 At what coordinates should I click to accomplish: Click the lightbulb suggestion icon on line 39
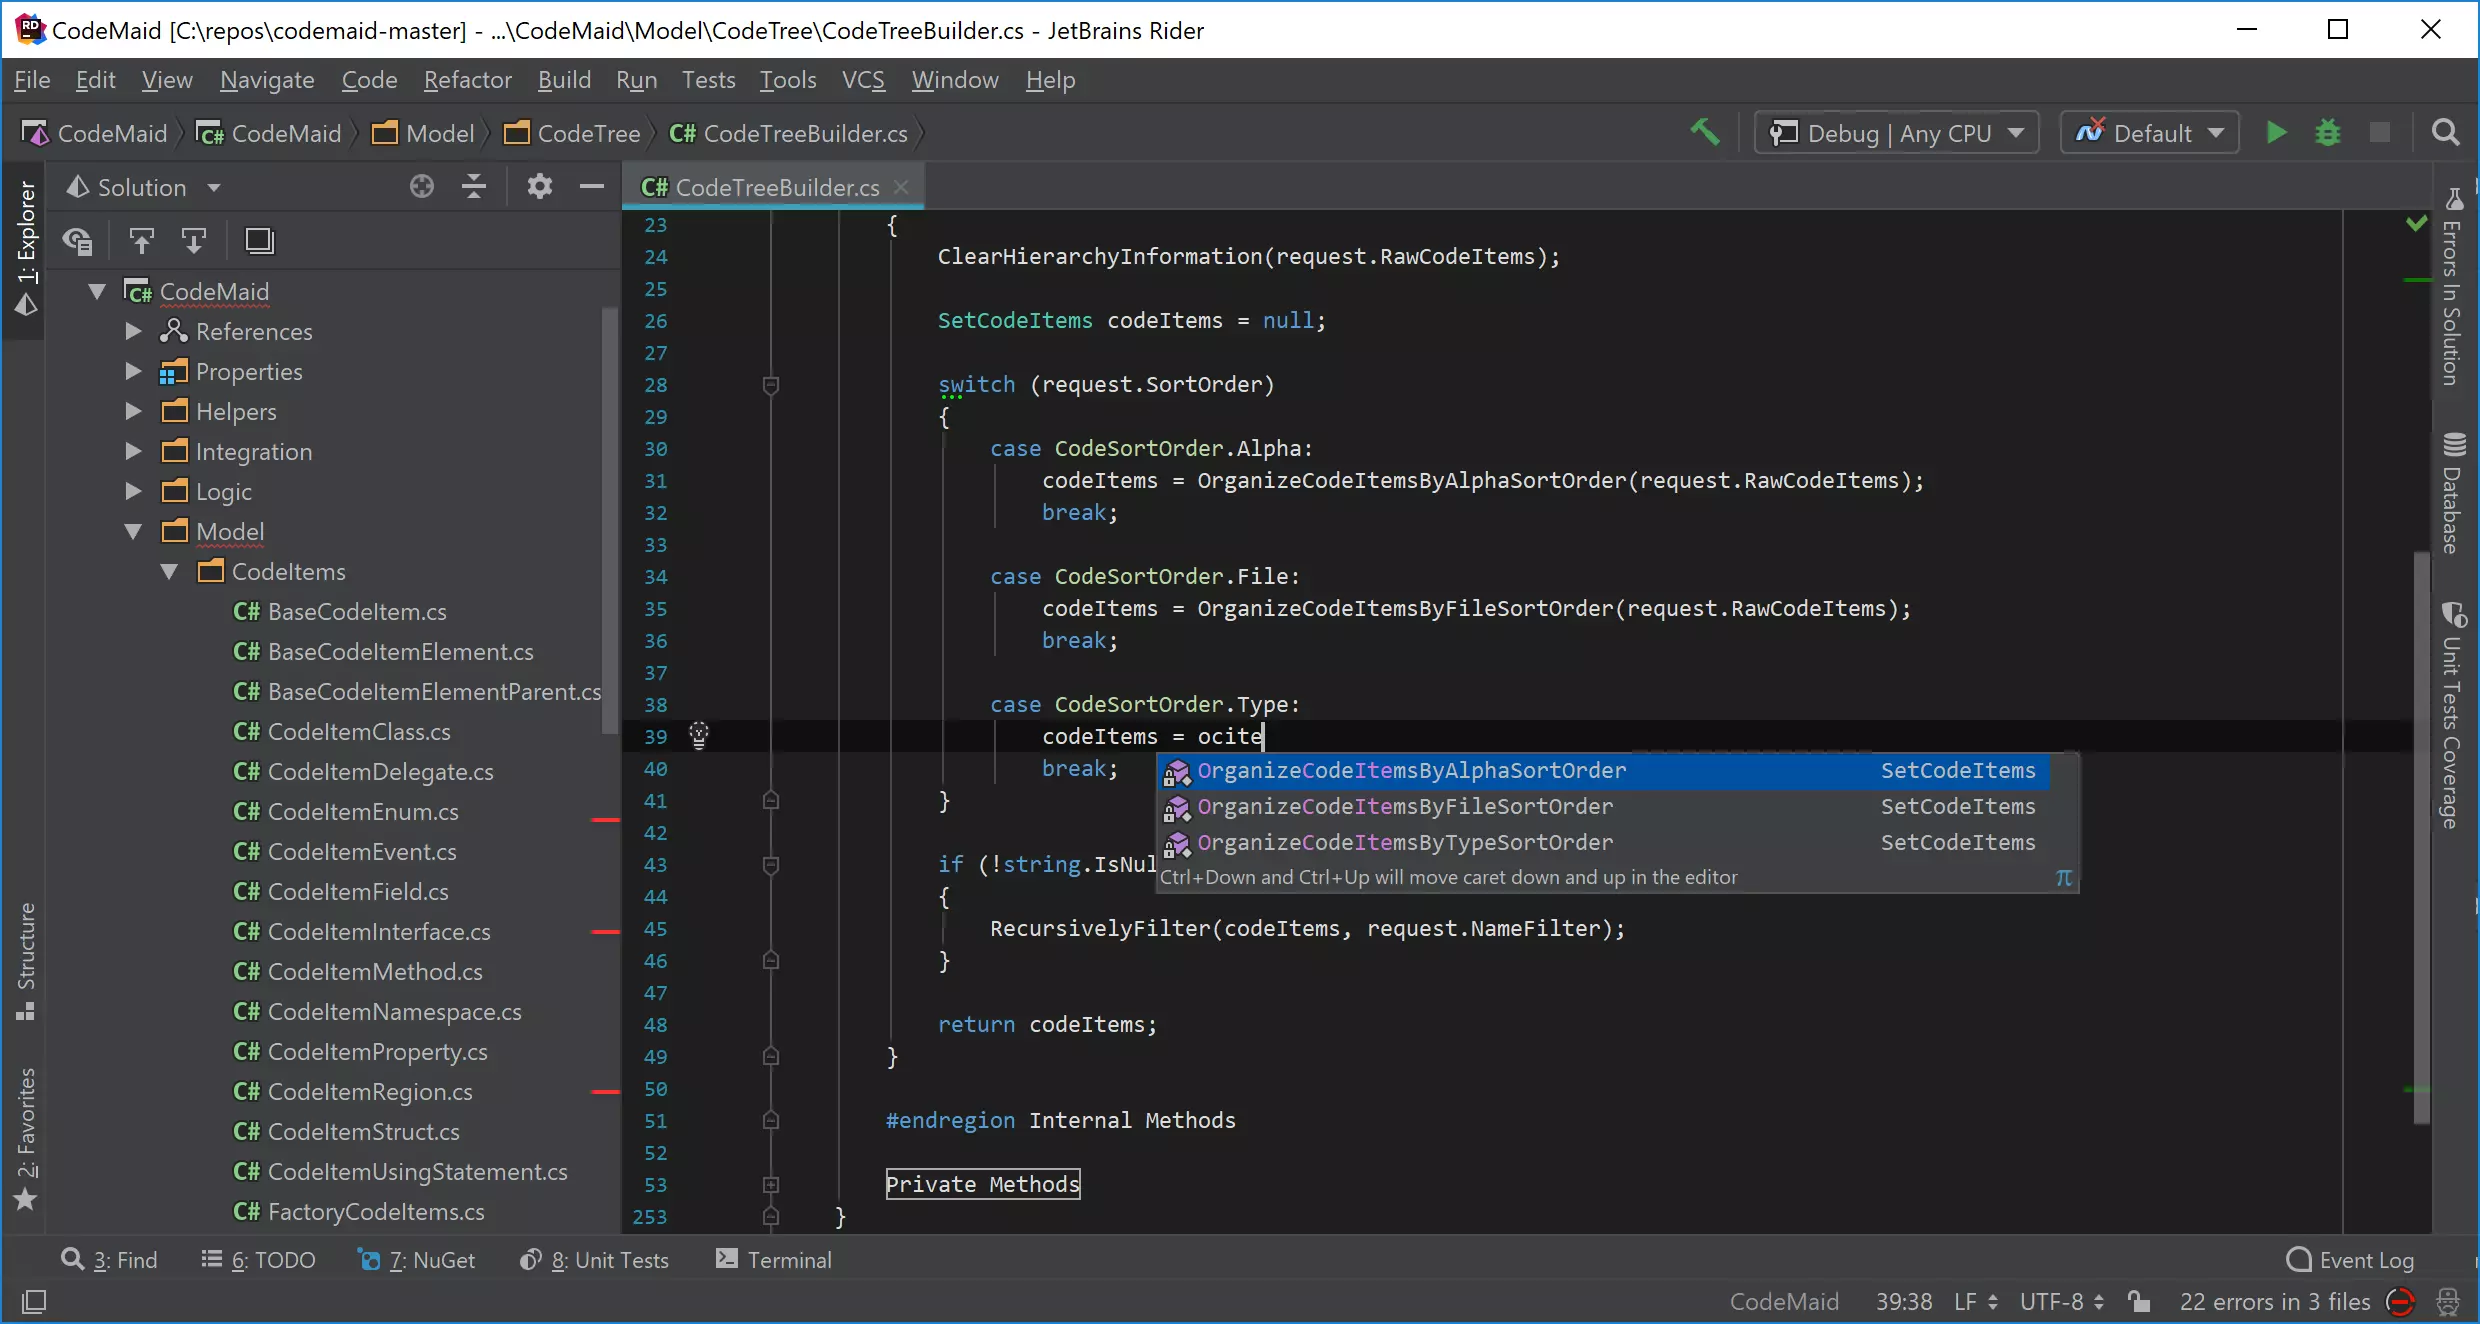[699, 735]
